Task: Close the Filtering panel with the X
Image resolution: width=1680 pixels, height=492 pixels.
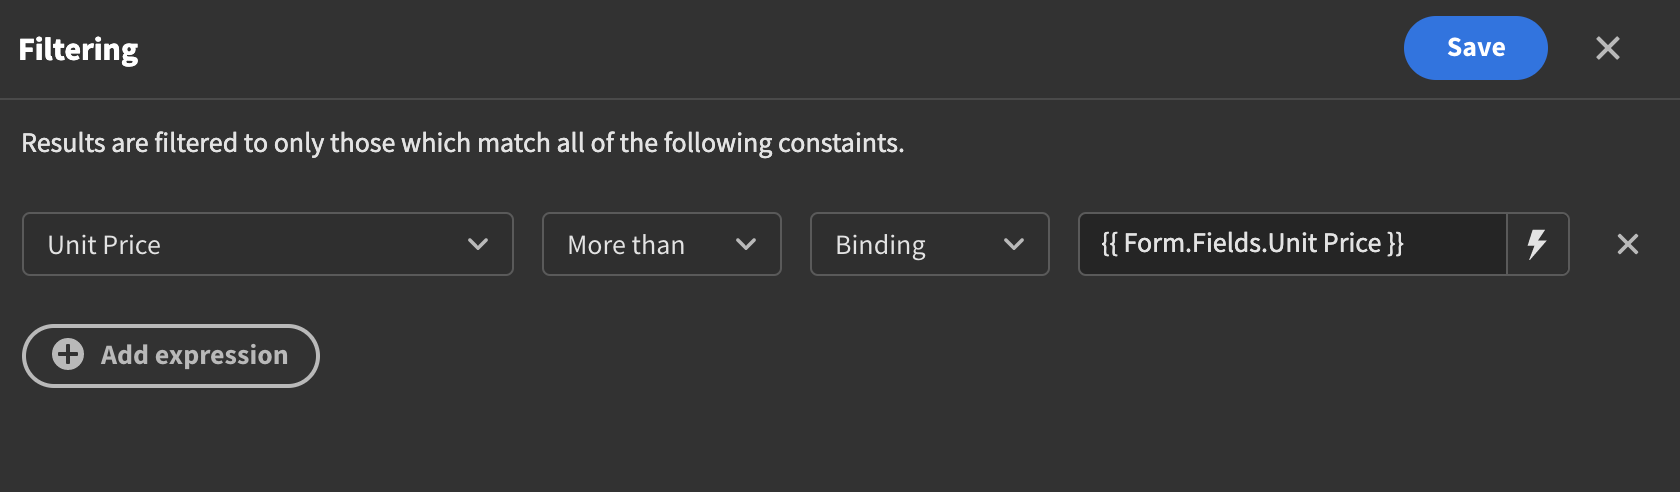Action: (1608, 48)
